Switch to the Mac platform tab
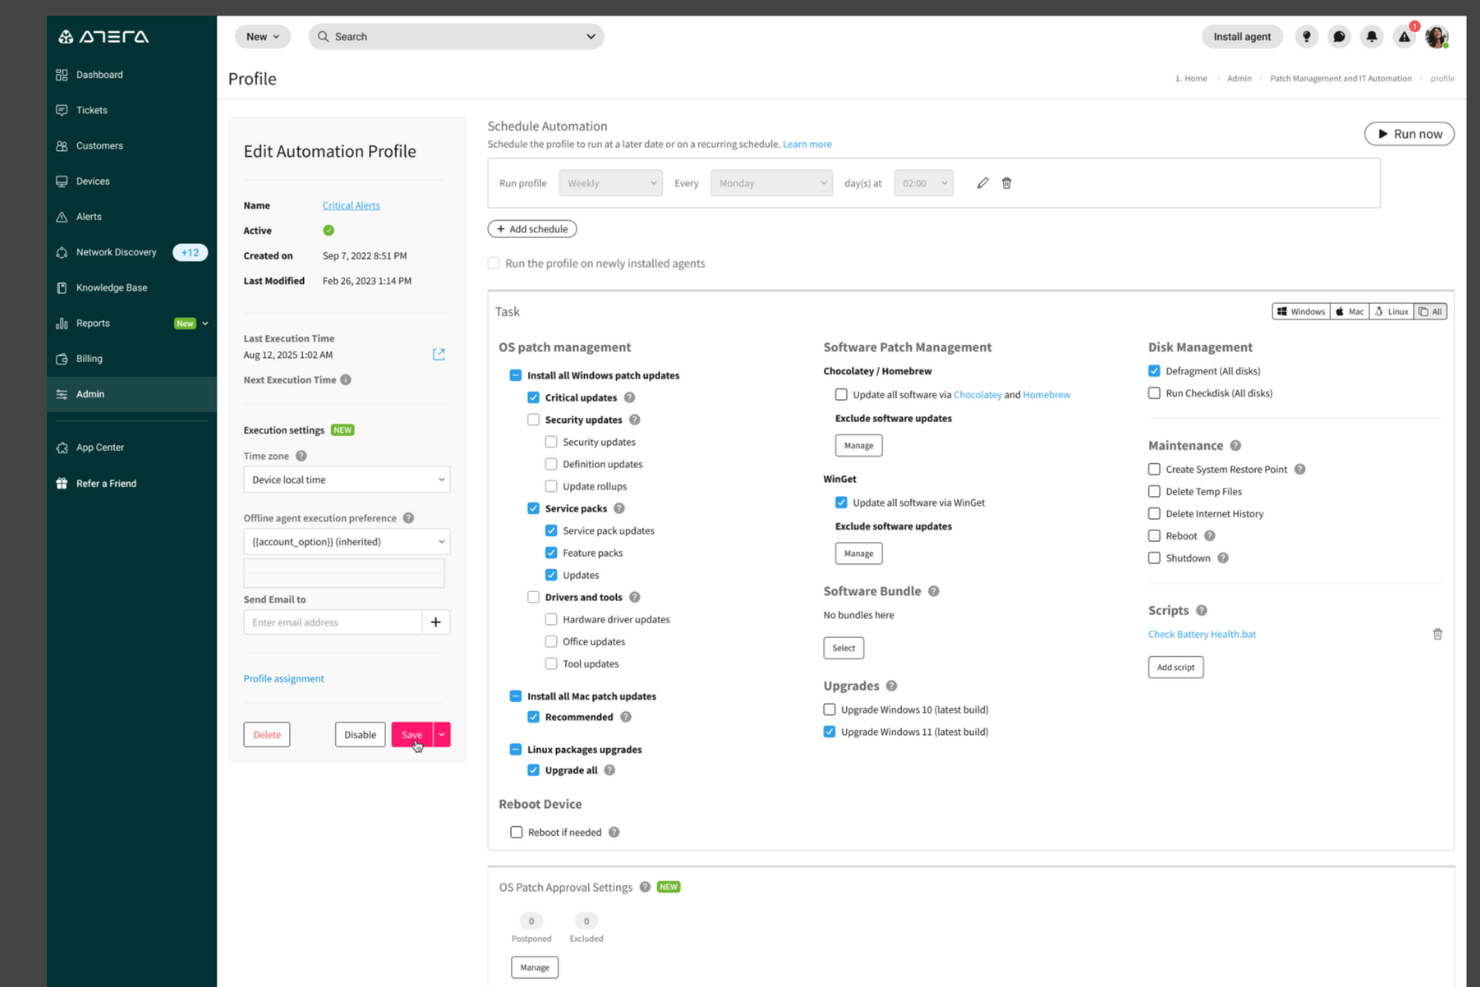Screen dimensions: 1480x987 coord(1348,311)
